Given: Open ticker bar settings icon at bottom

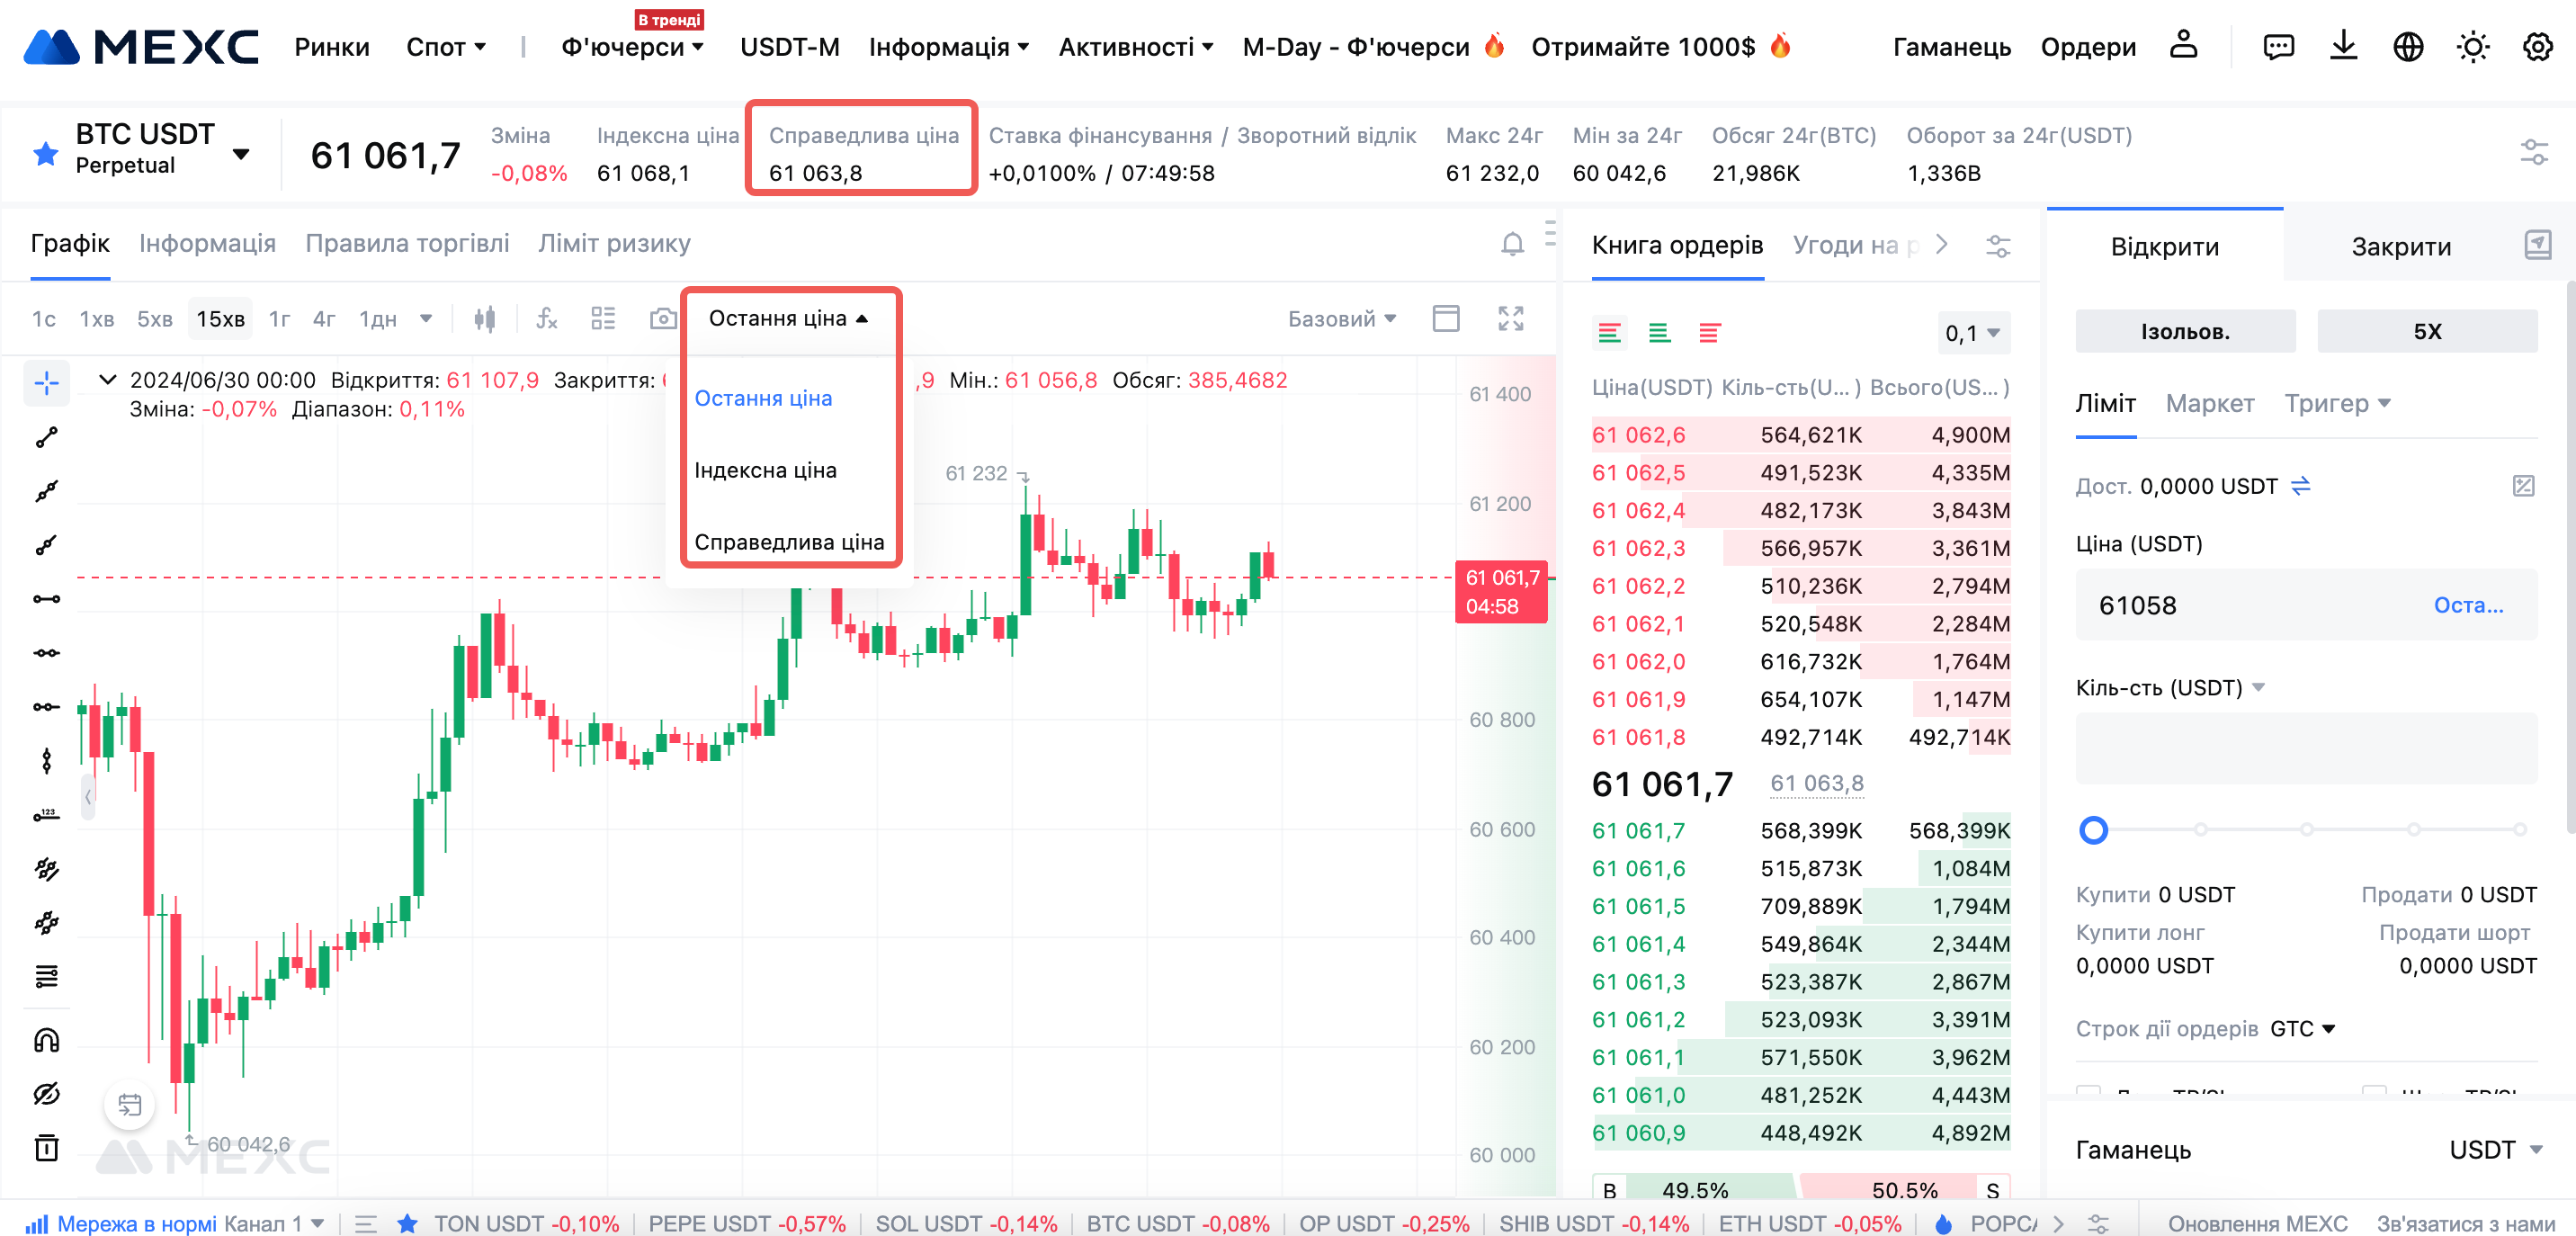Looking at the screenshot, I should (2097, 1224).
